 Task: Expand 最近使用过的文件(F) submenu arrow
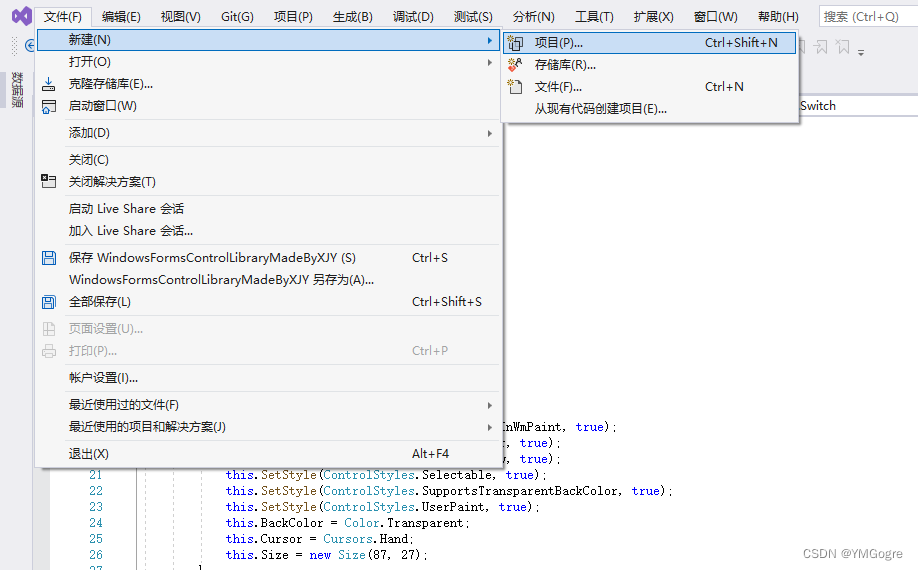pyautogui.click(x=489, y=406)
